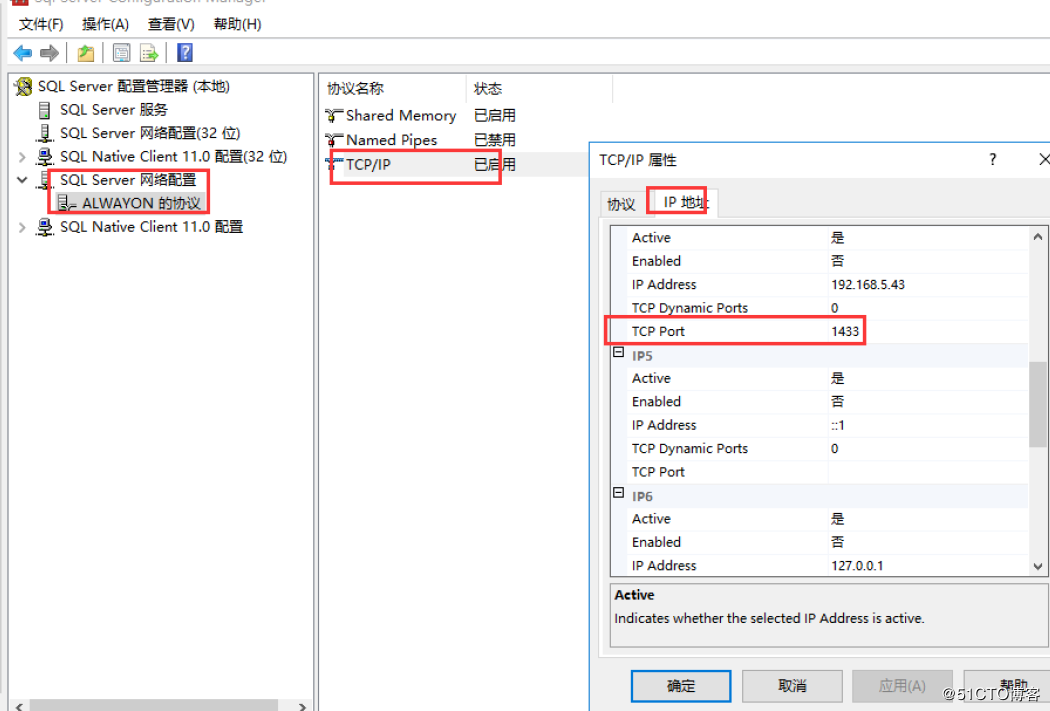This screenshot has width=1050, height=711.
Task: Click the IP6 Active value 是
Action: (x=838, y=519)
